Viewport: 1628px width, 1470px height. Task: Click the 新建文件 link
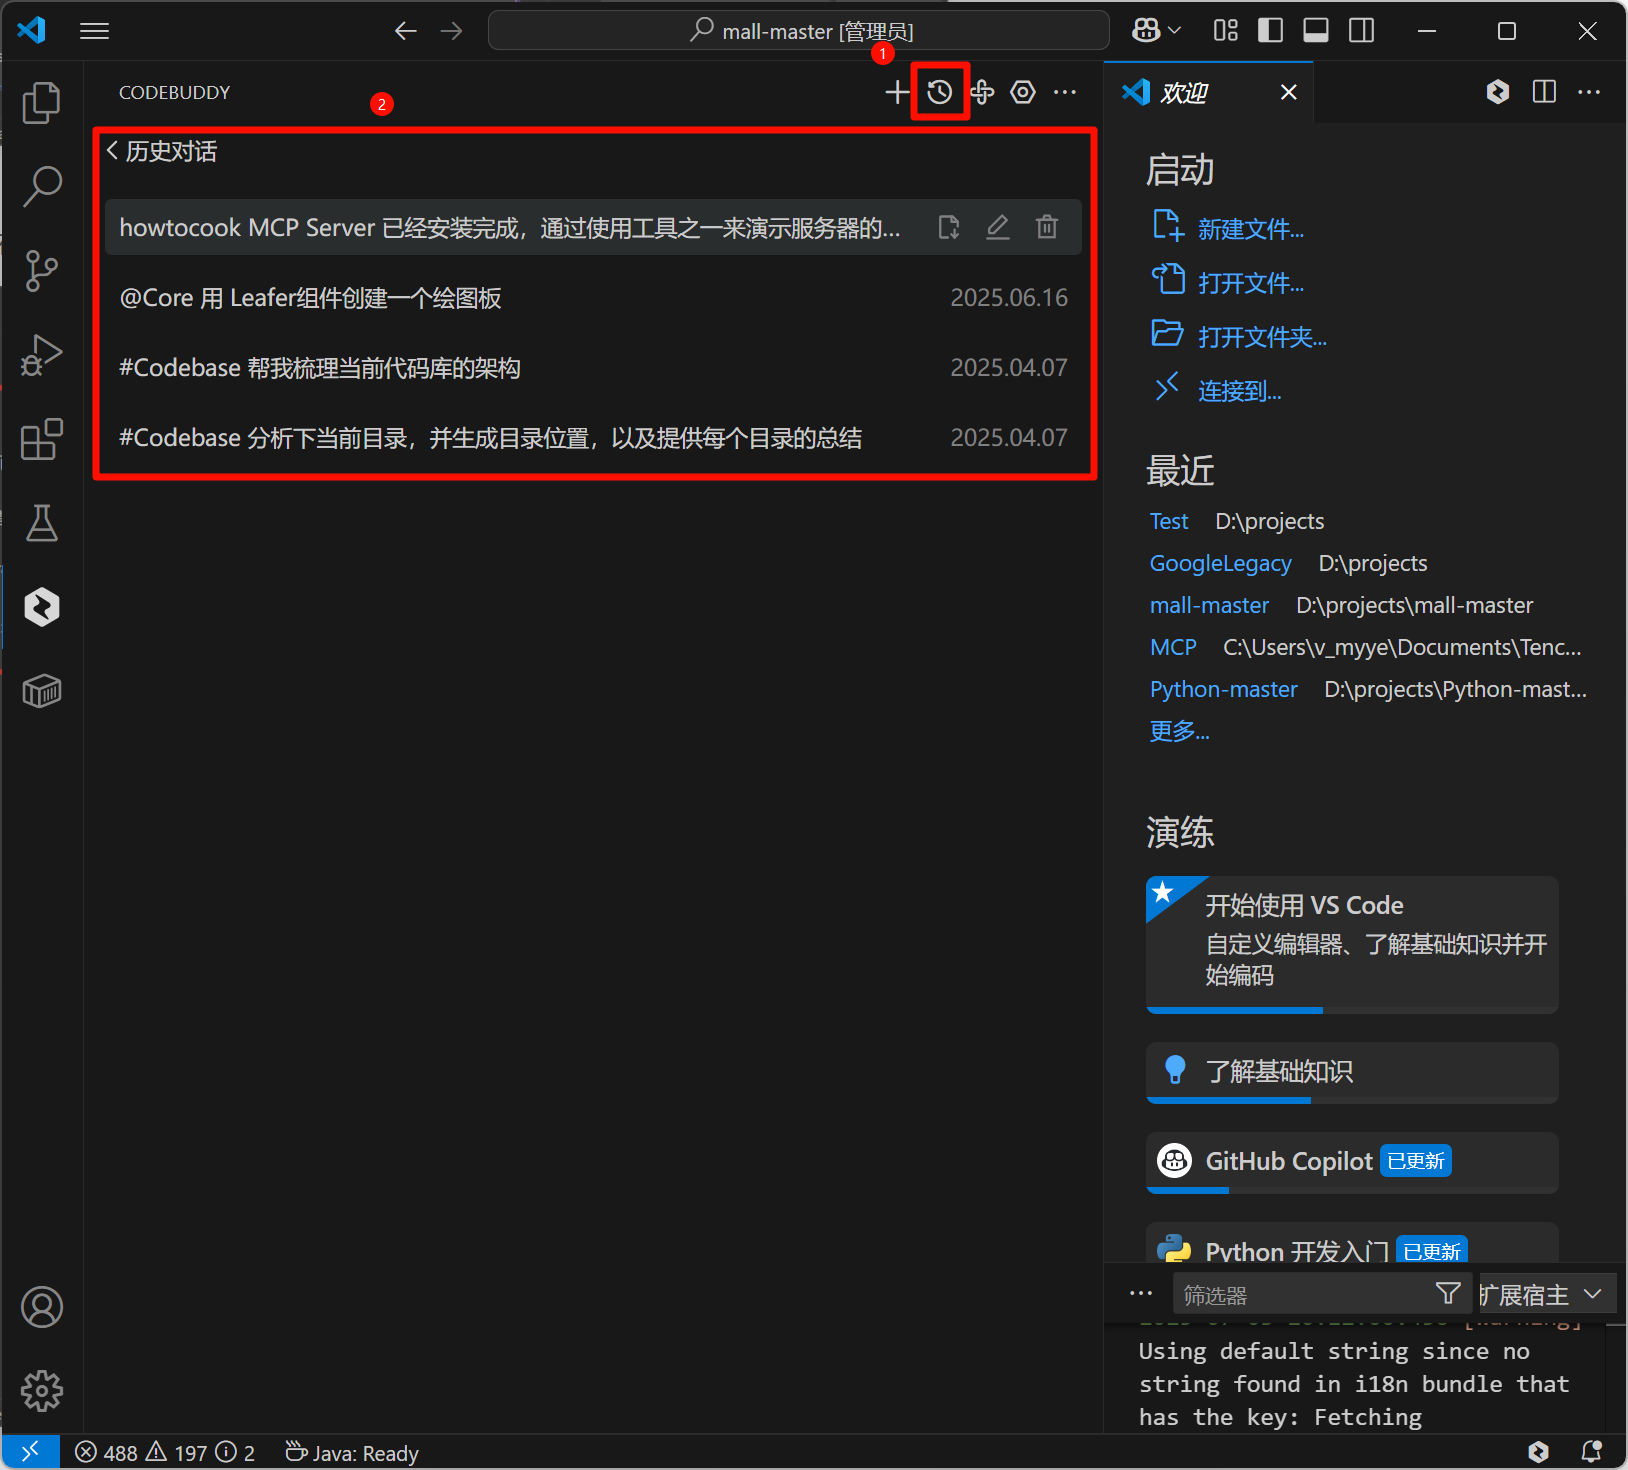[x=1250, y=229]
